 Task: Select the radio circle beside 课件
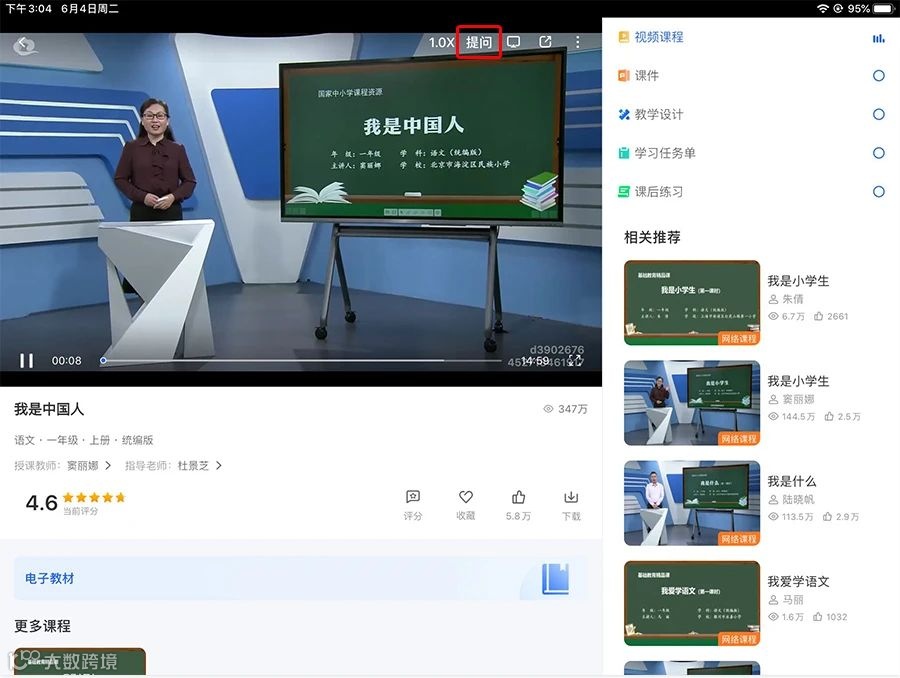tap(878, 75)
